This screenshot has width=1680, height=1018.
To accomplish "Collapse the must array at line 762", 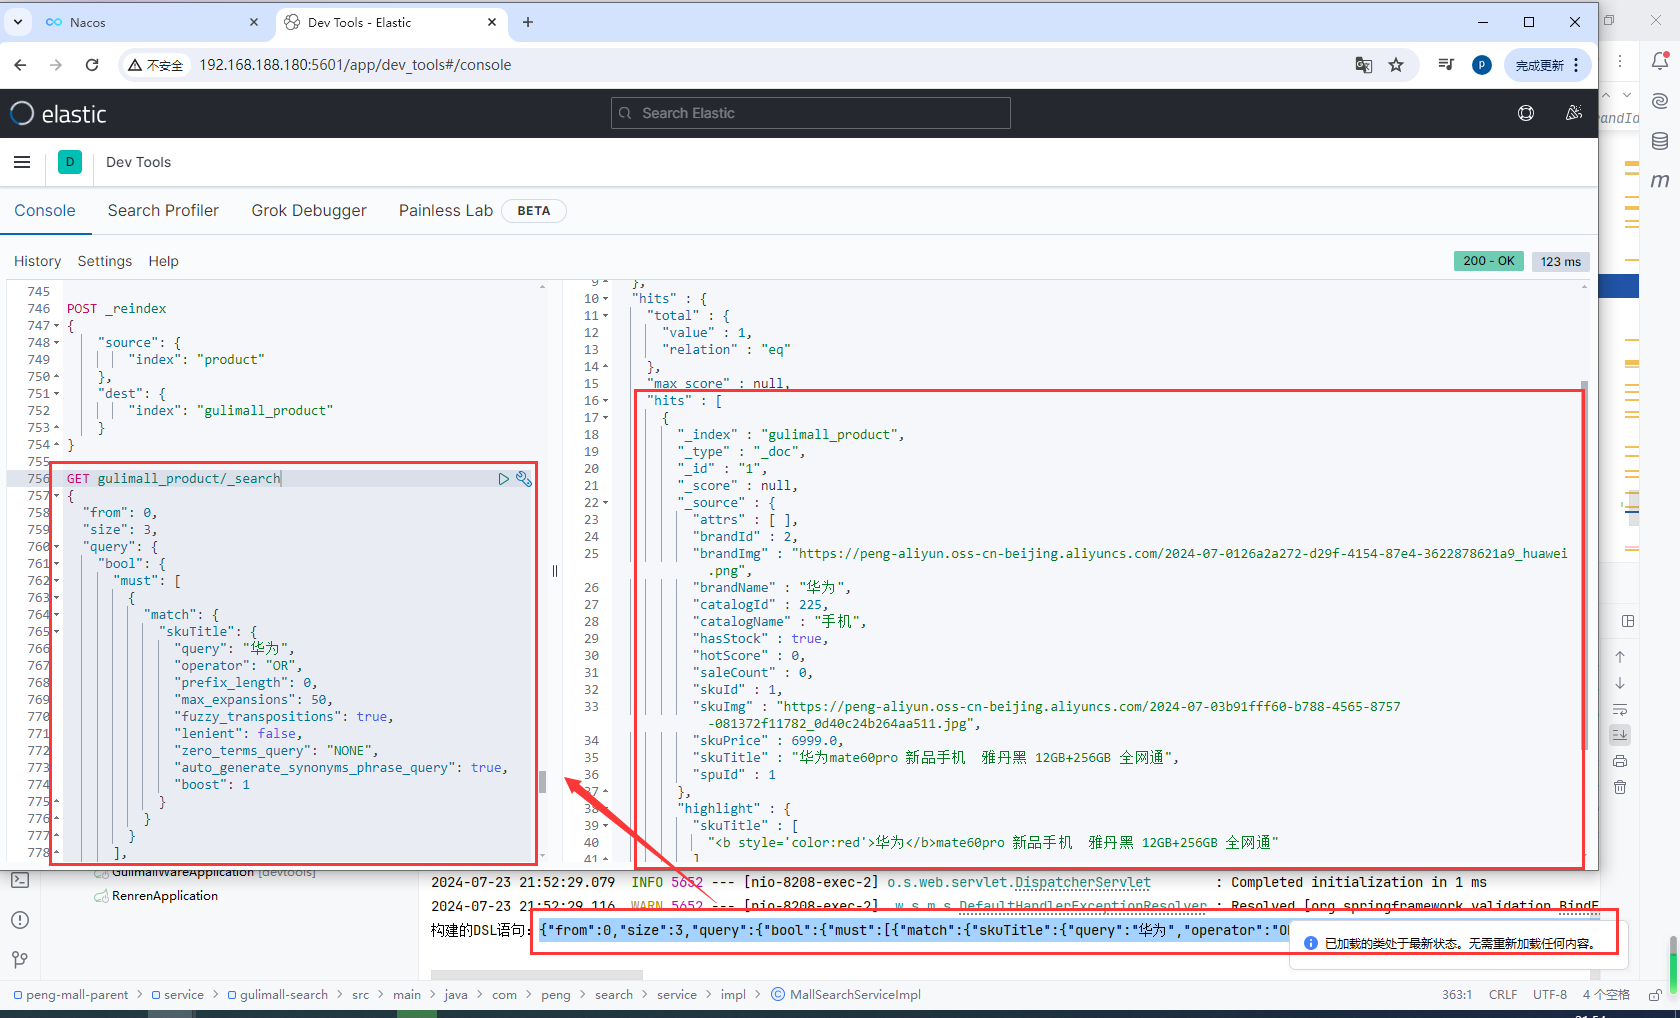I will pos(56,581).
